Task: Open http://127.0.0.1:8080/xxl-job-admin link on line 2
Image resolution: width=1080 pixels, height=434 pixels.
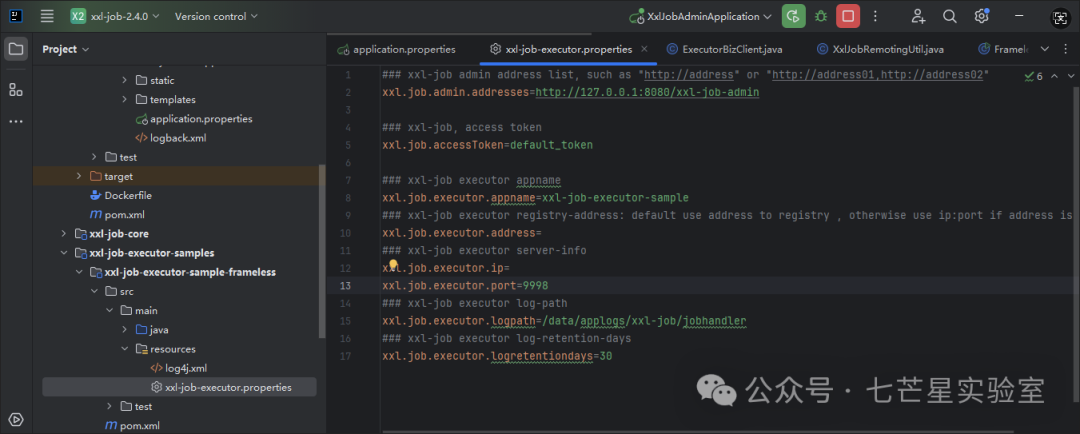Action: click(647, 92)
